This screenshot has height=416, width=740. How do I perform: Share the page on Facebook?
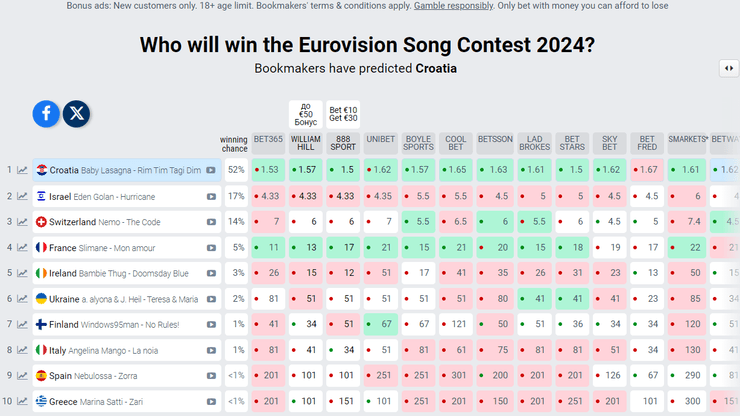click(46, 114)
